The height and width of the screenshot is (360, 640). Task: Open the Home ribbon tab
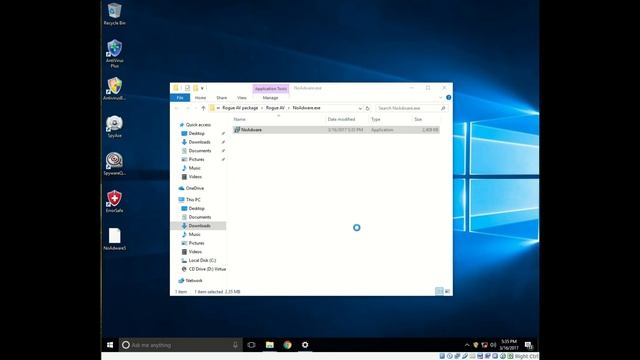pos(200,98)
